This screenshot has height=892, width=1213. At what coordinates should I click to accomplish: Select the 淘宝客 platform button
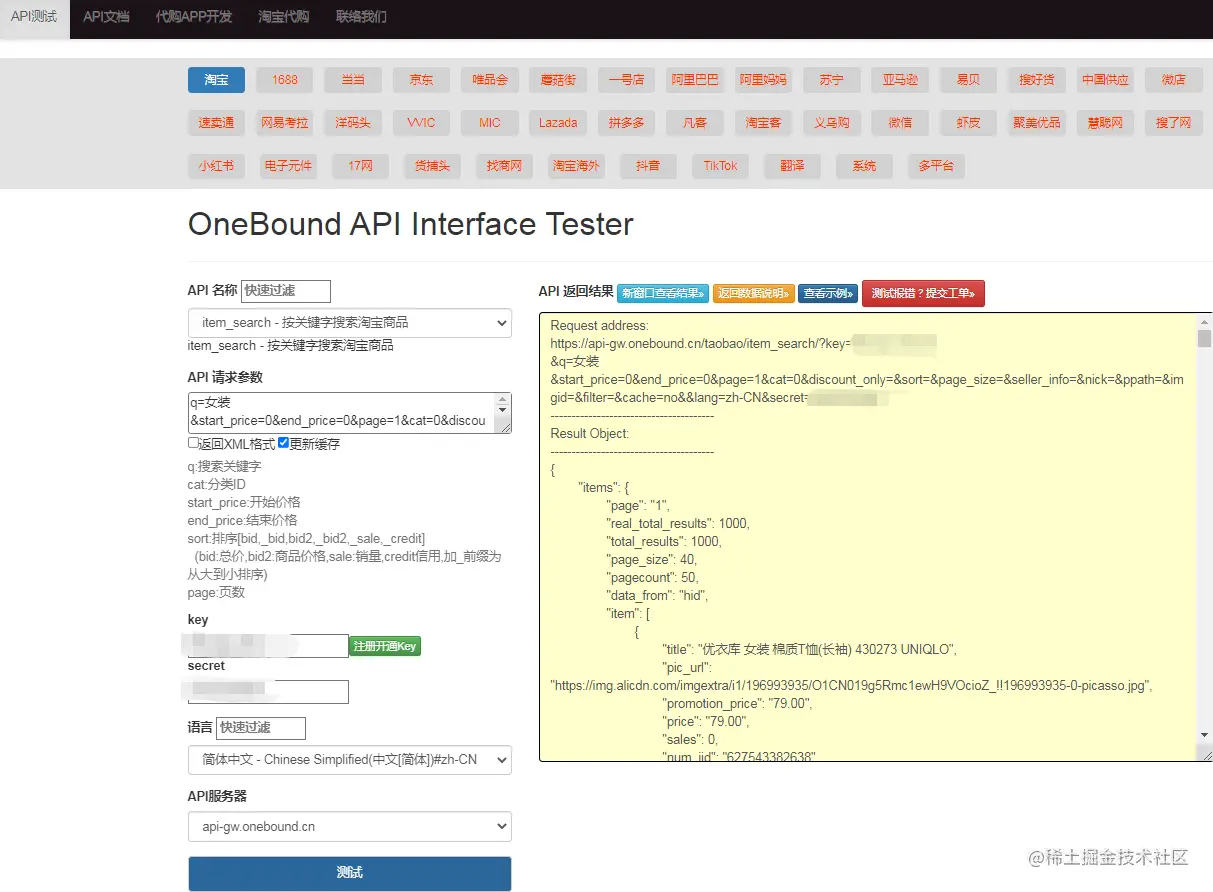[x=763, y=123]
